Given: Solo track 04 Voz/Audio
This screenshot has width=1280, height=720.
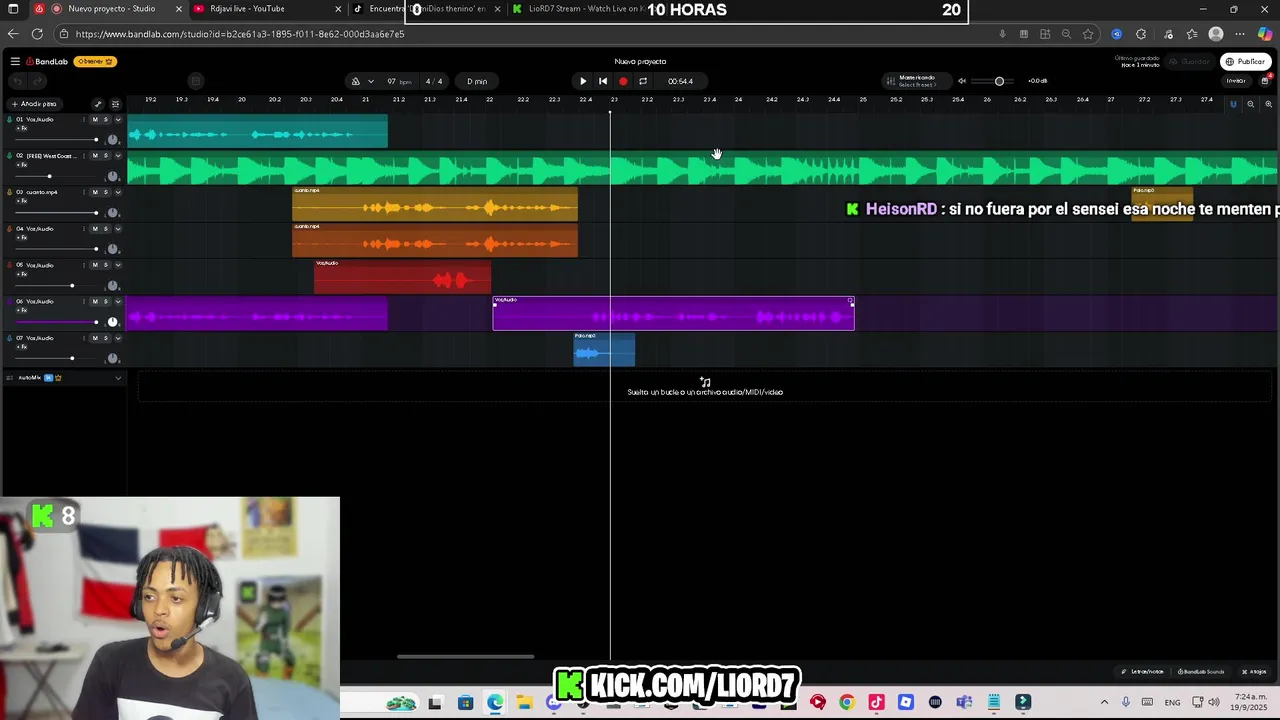Looking at the screenshot, I should [x=106, y=229].
